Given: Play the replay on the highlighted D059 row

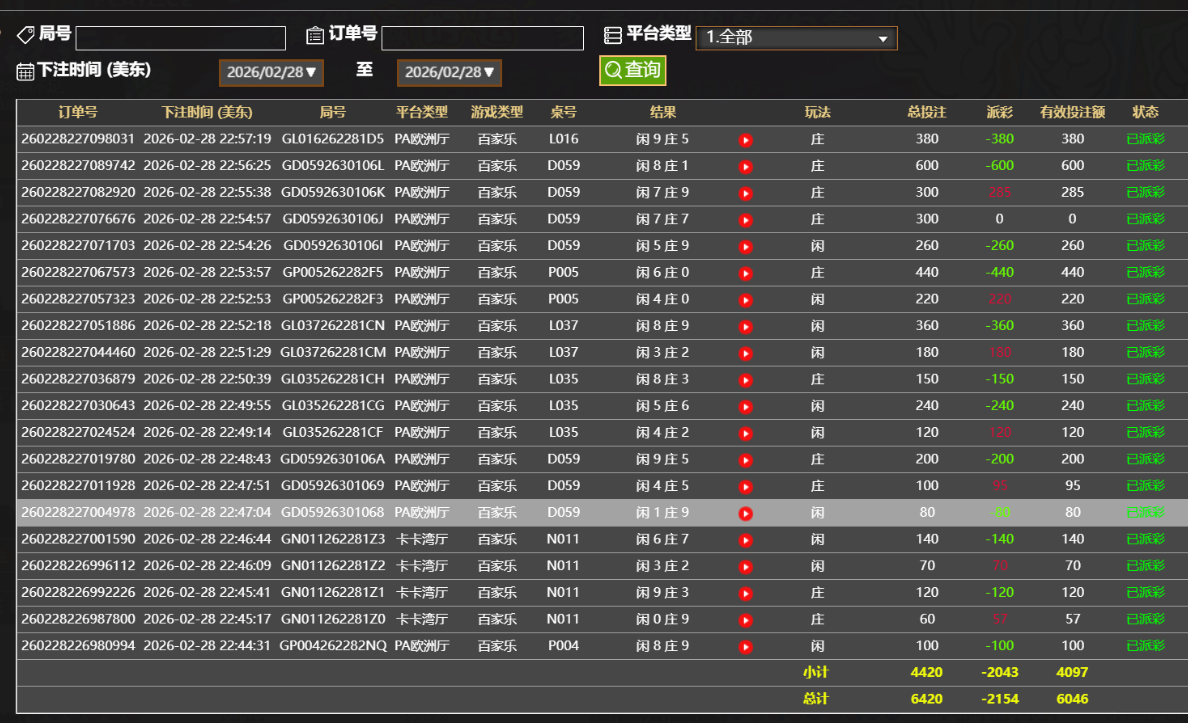Looking at the screenshot, I should (746, 512).
